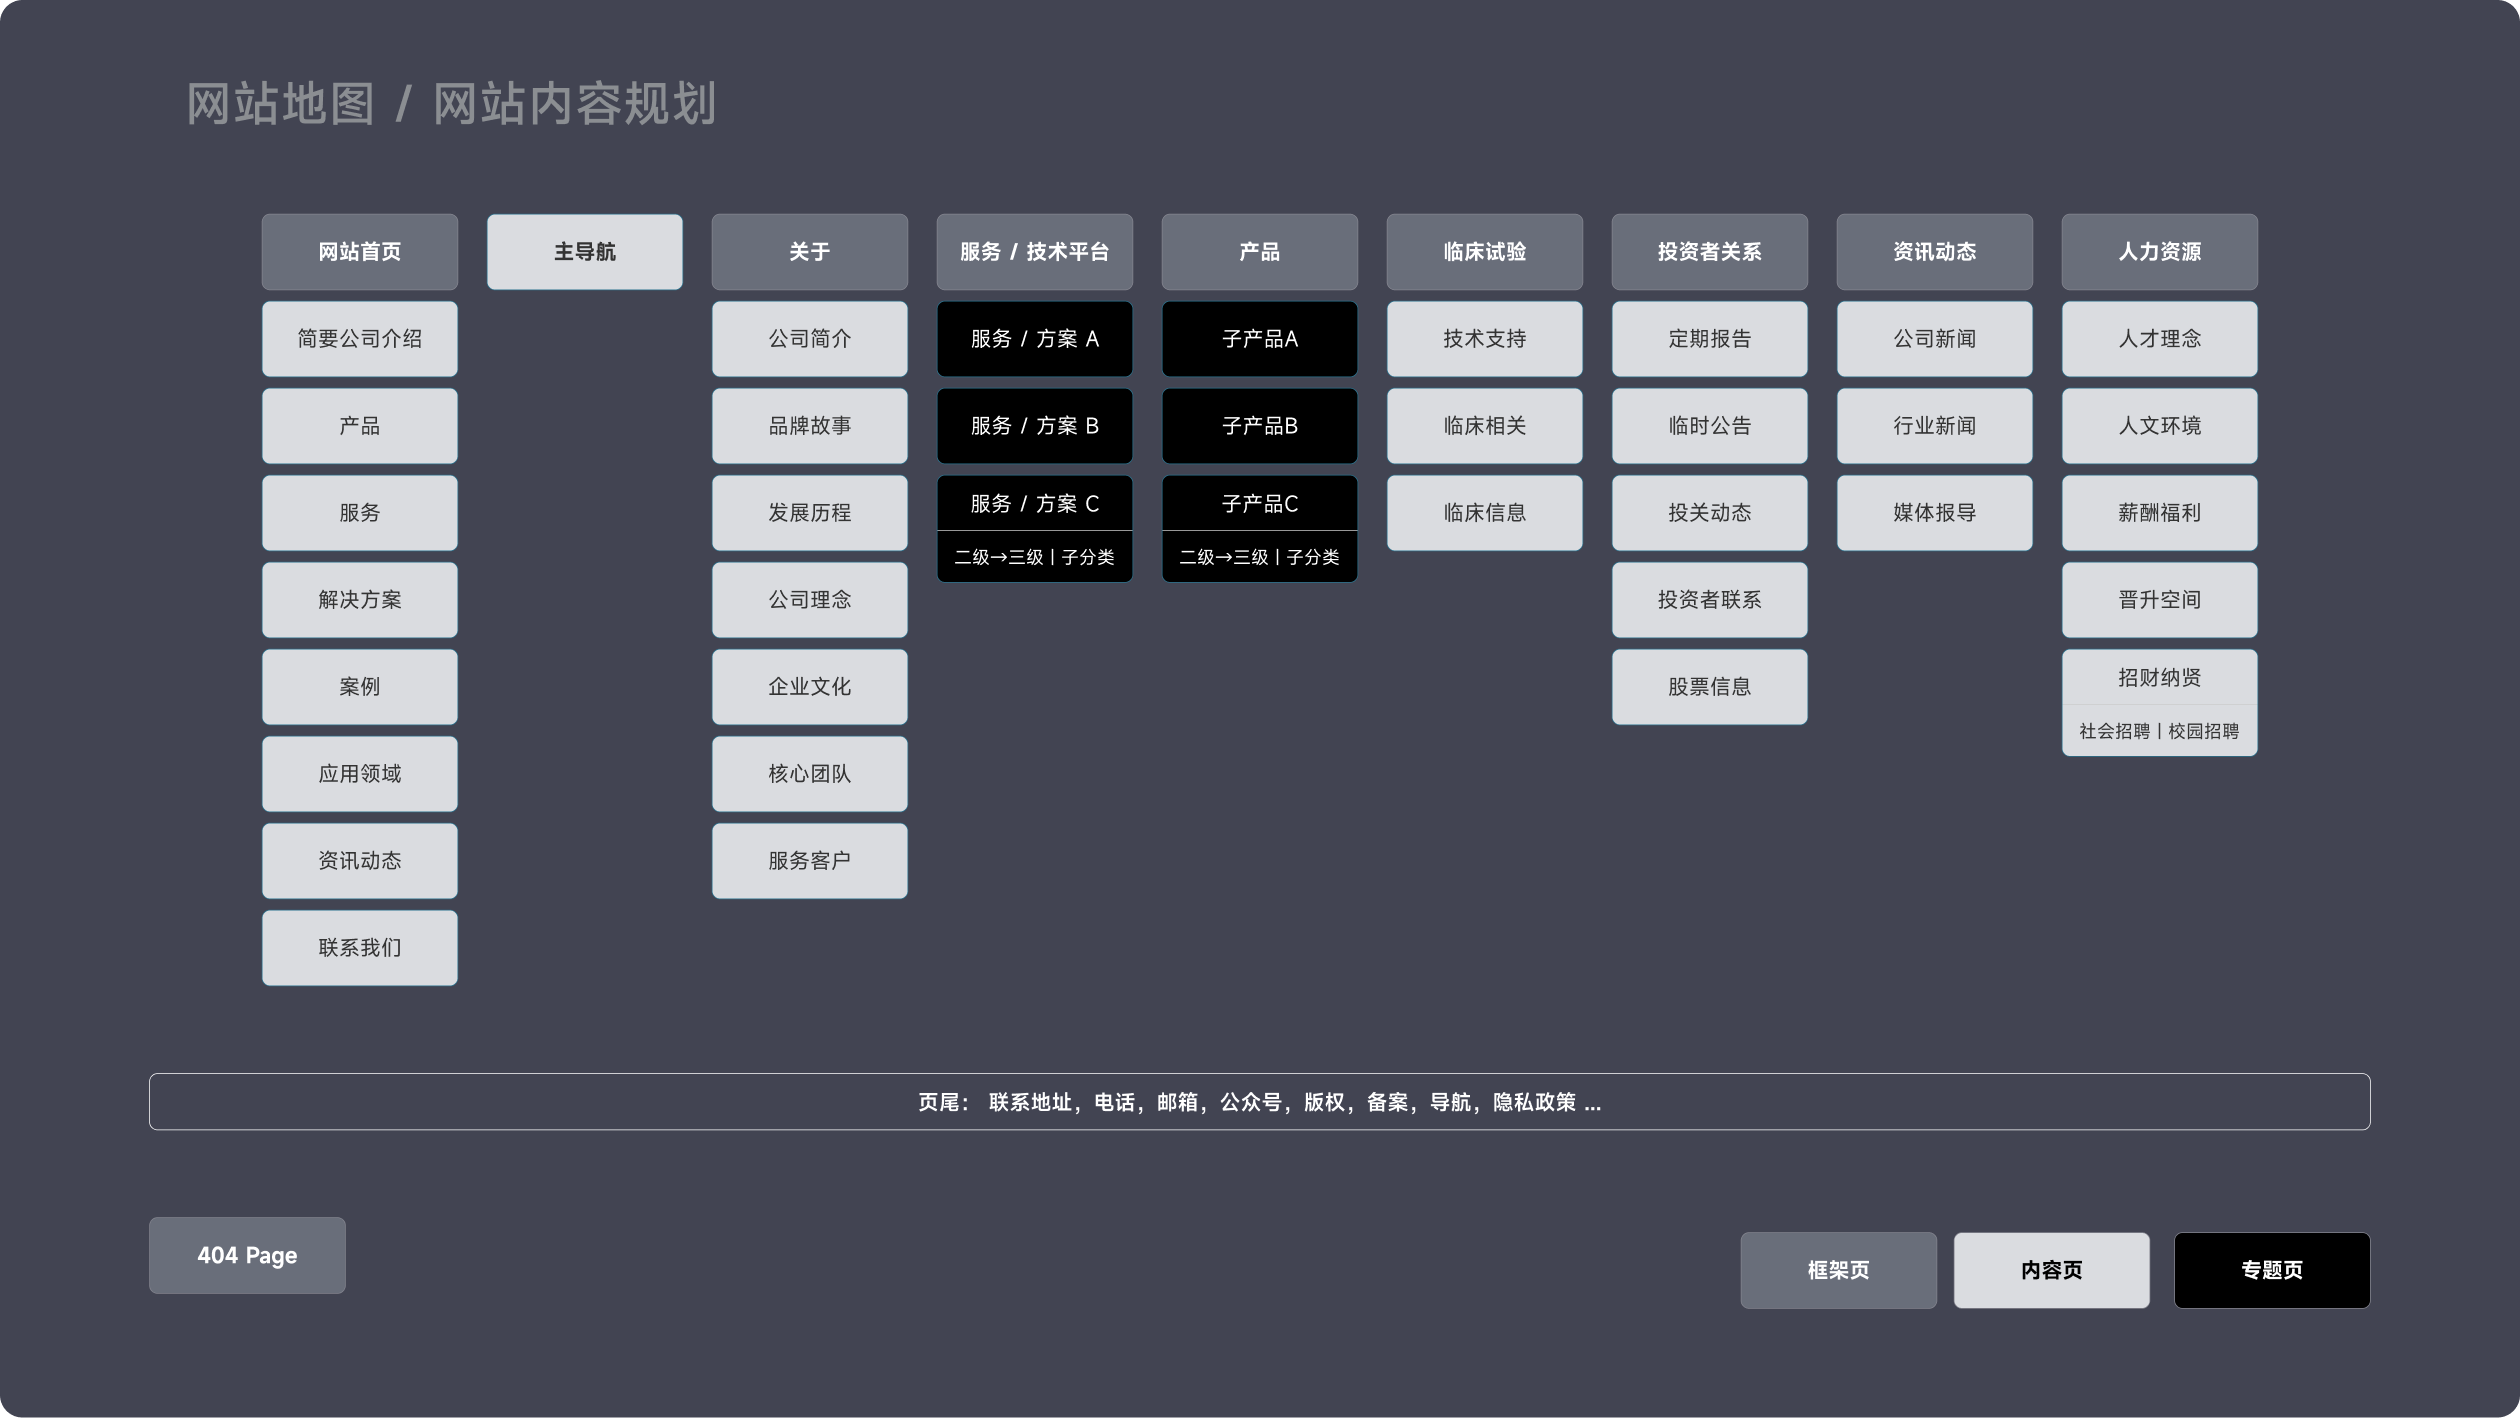Select the 媒体报导 node
This screenshot has width=2520, height=1418.
pyautogui.click(x=1934, y=513)
